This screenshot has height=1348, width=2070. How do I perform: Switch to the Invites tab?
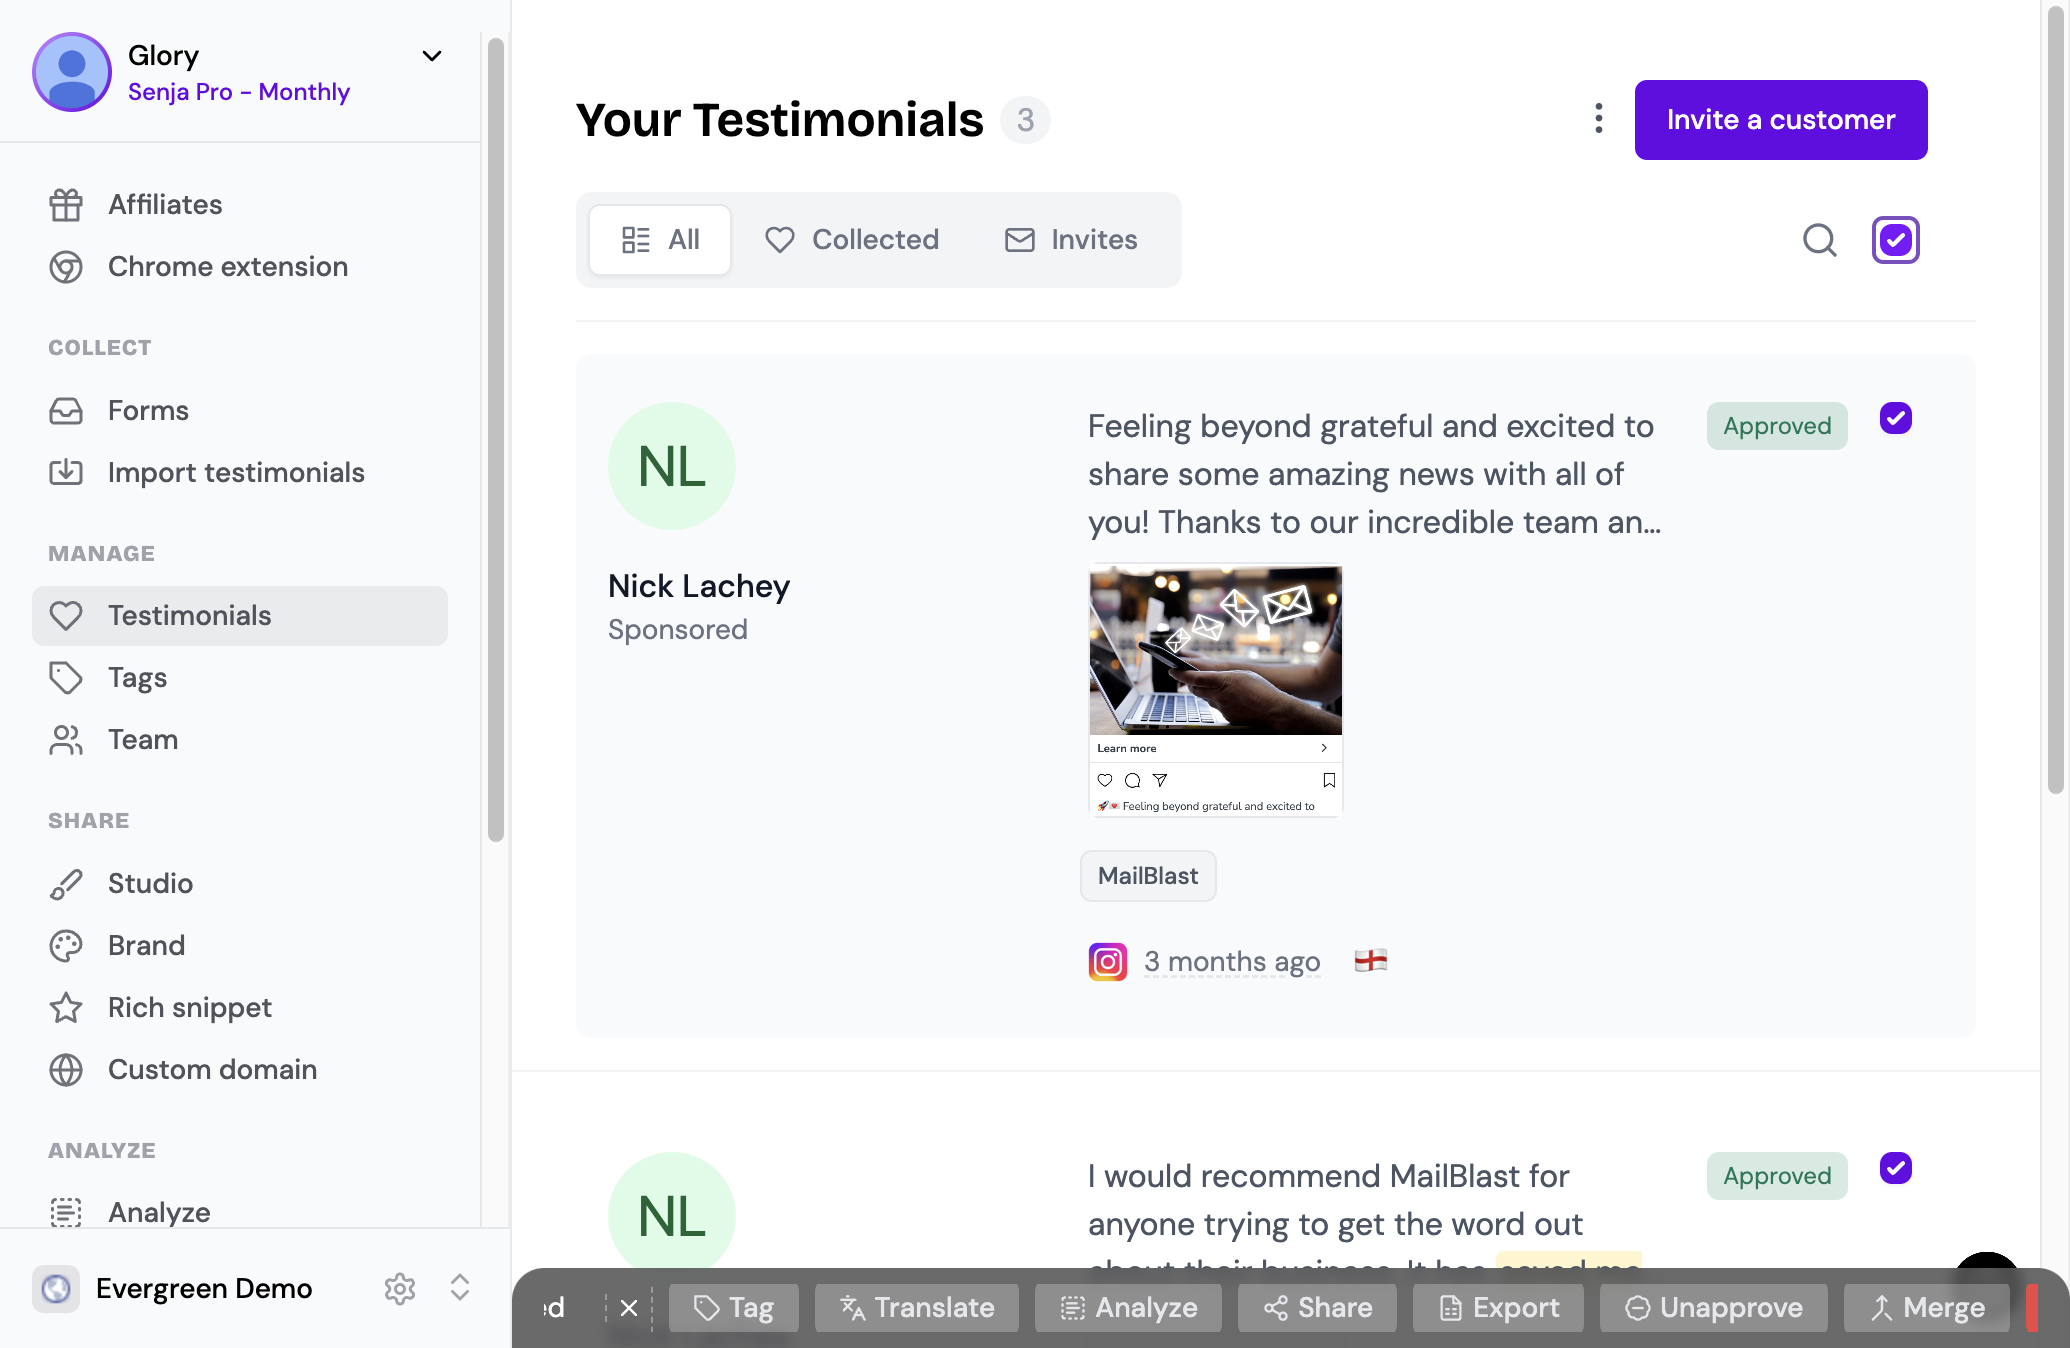1071,240
